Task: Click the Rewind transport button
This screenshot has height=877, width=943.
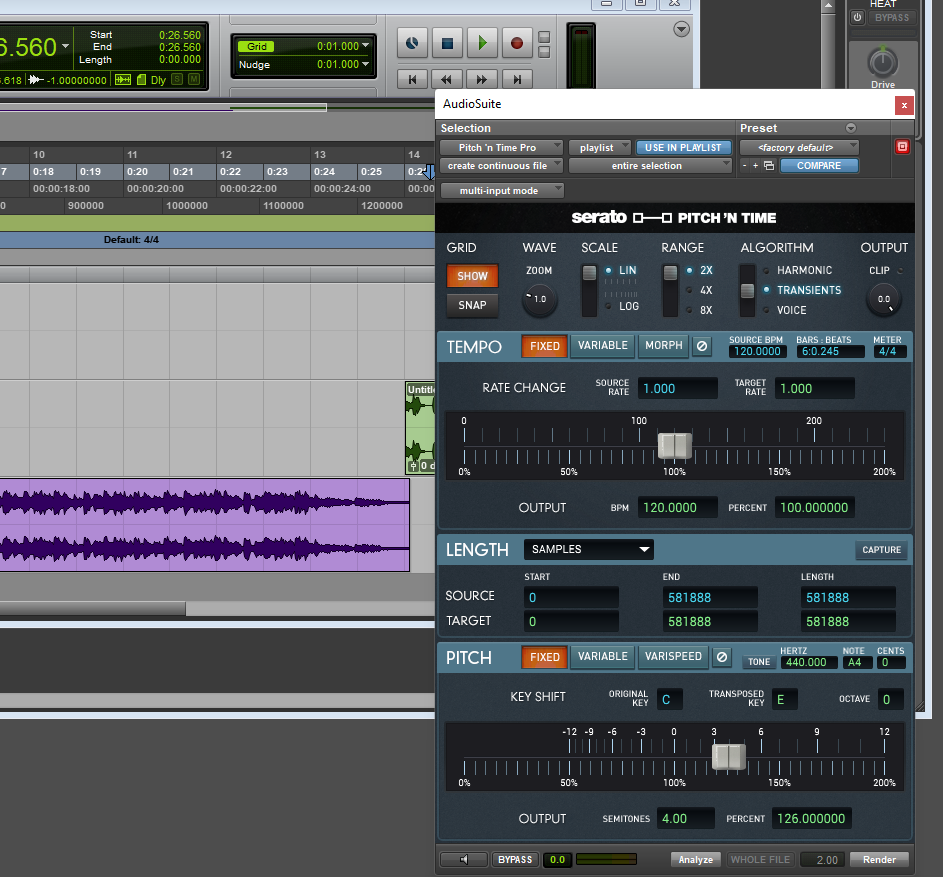Action: (447, 79)
